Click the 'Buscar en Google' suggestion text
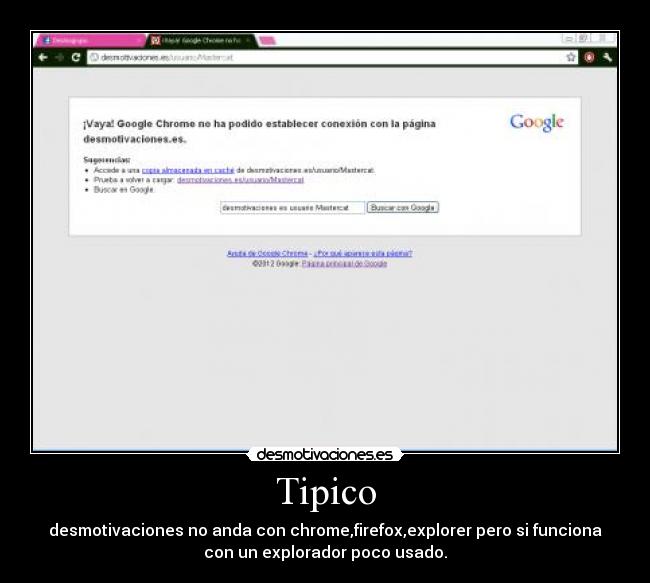The height and width of the screenshot is (583, 650). (x=124, y=190)
